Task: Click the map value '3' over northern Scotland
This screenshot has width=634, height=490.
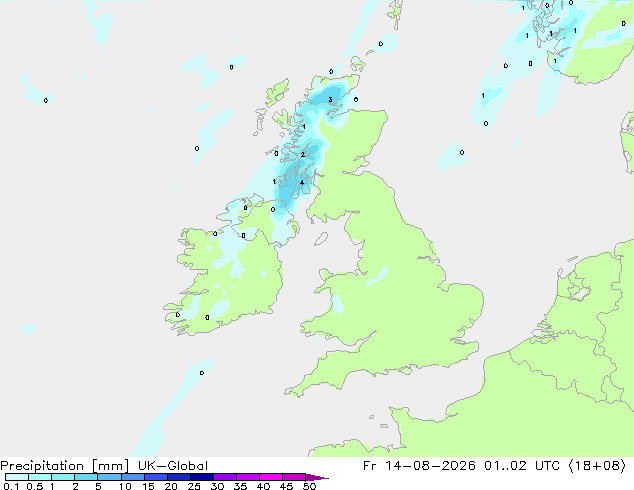Action: pos(330,99)
